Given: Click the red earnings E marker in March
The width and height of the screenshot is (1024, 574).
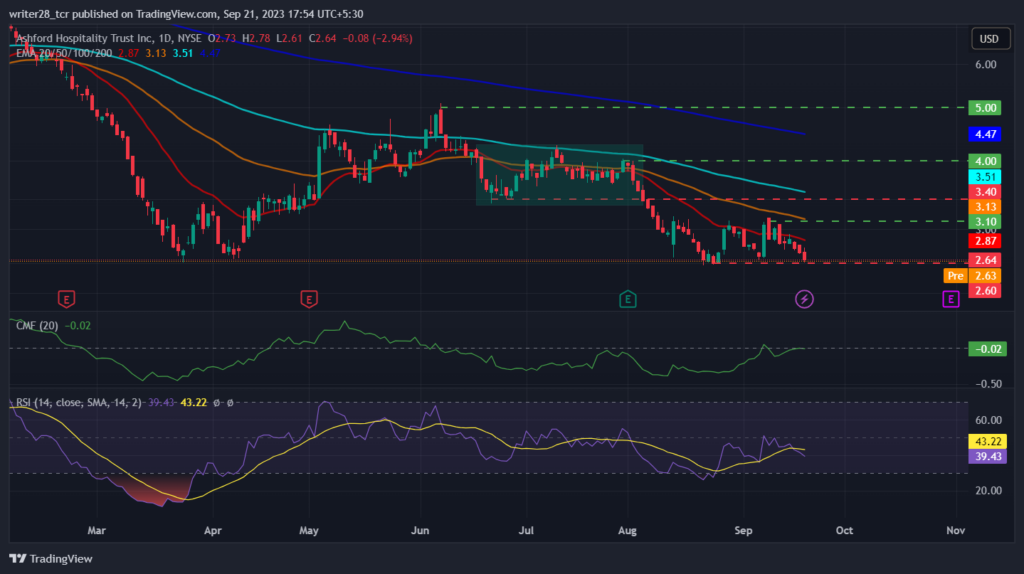Looking at the screenshot, I should click(x=66, y=299).
